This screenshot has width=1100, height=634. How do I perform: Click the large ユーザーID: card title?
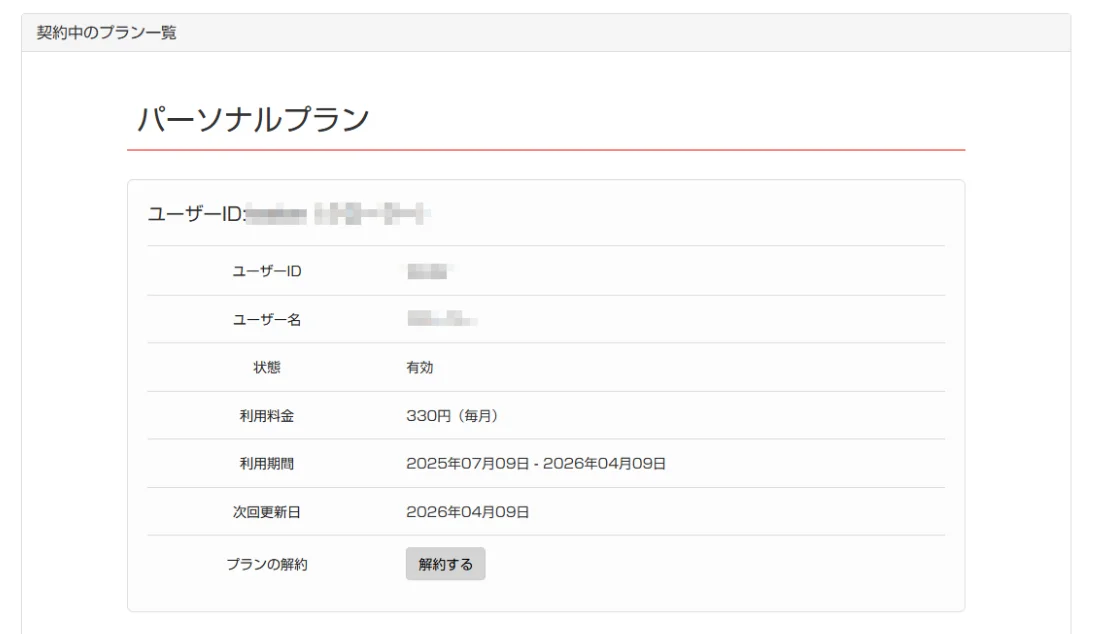click(x=196, y=213)
